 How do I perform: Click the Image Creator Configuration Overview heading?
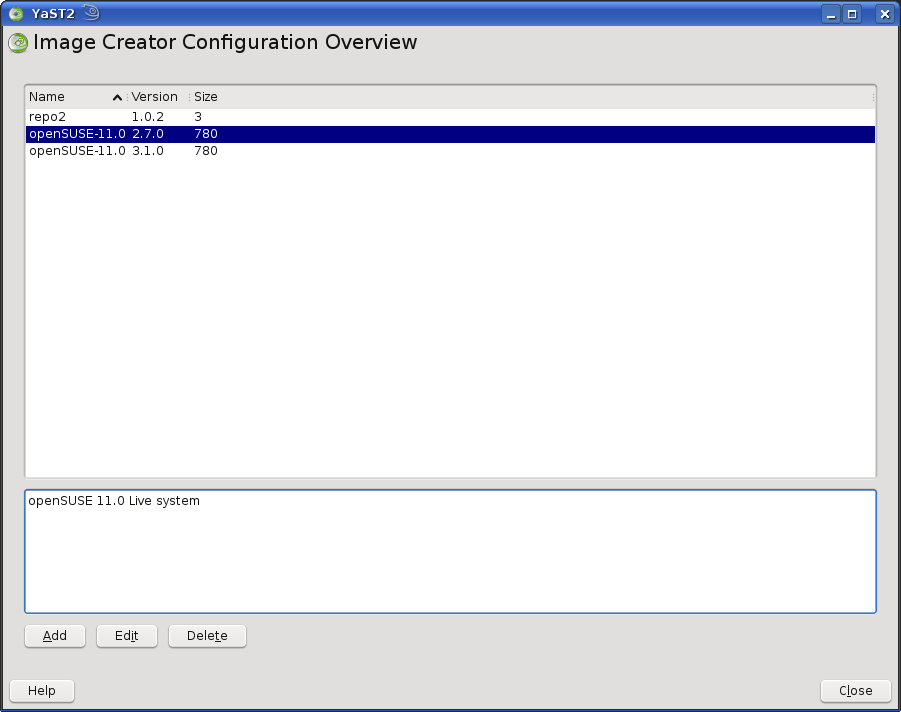coord(224,42)
